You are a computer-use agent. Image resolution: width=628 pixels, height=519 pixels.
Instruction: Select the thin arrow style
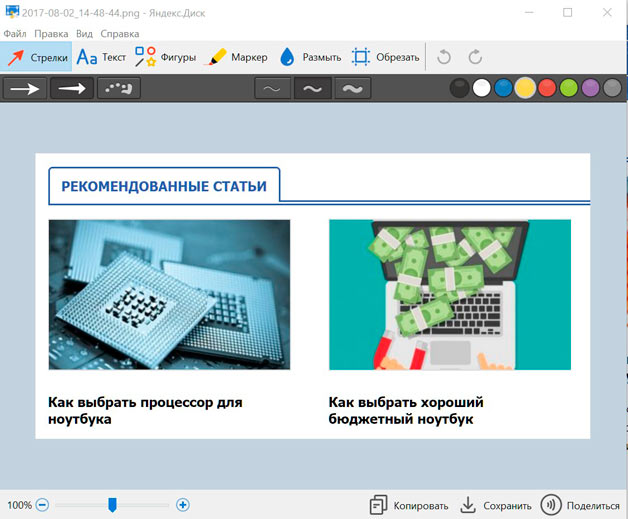coord(26,89)
